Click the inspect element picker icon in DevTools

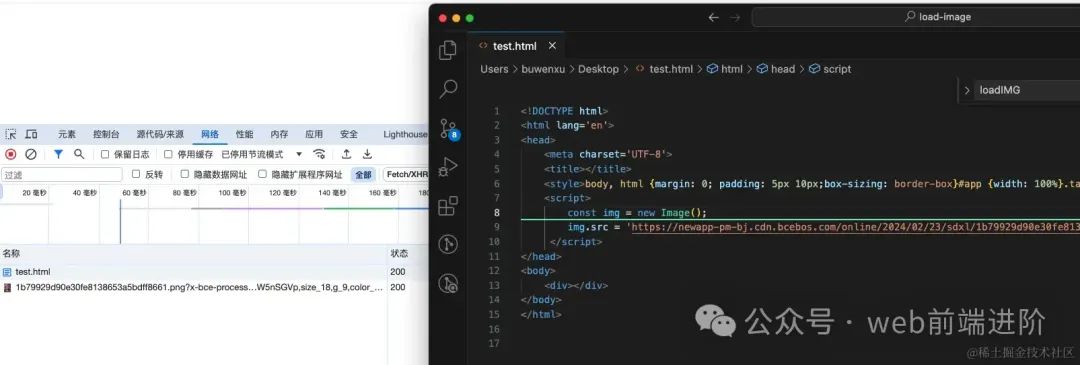point(11,134)
